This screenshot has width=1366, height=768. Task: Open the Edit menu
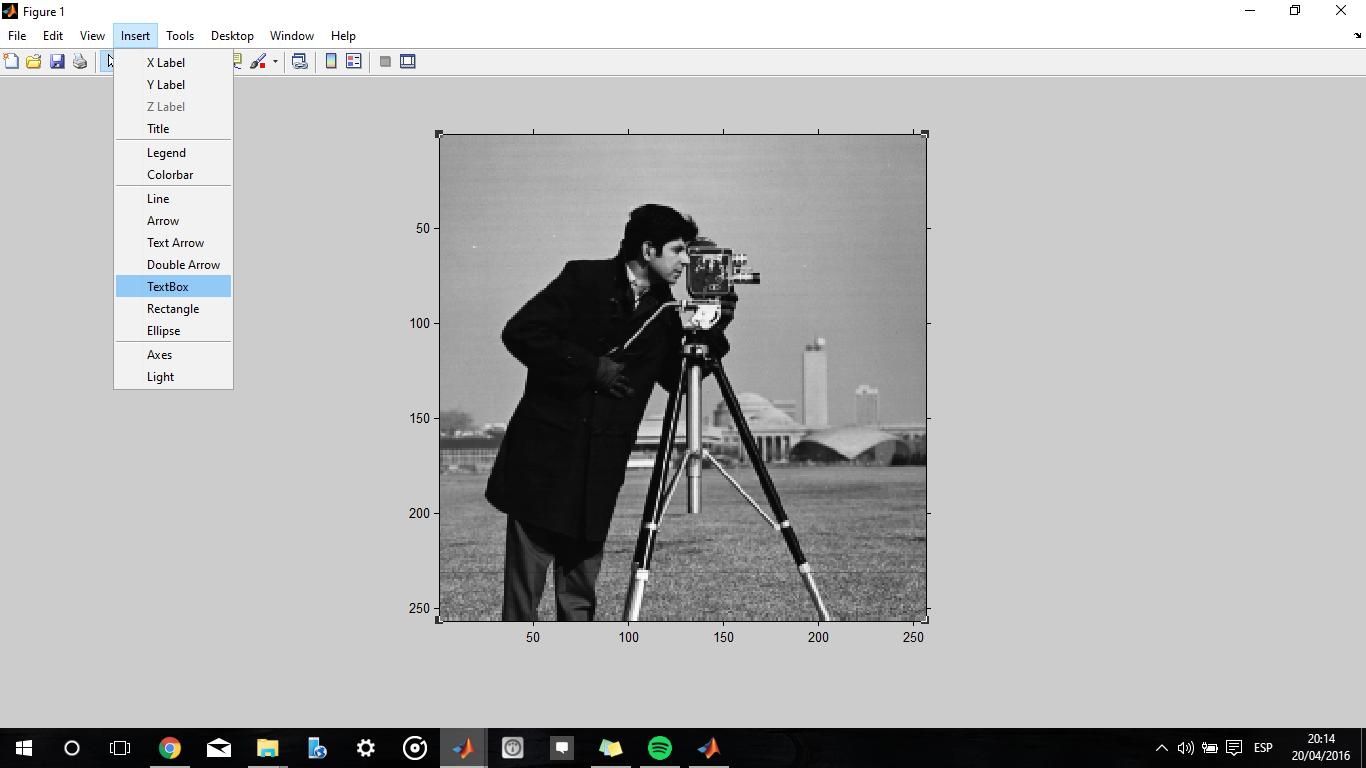53,36
